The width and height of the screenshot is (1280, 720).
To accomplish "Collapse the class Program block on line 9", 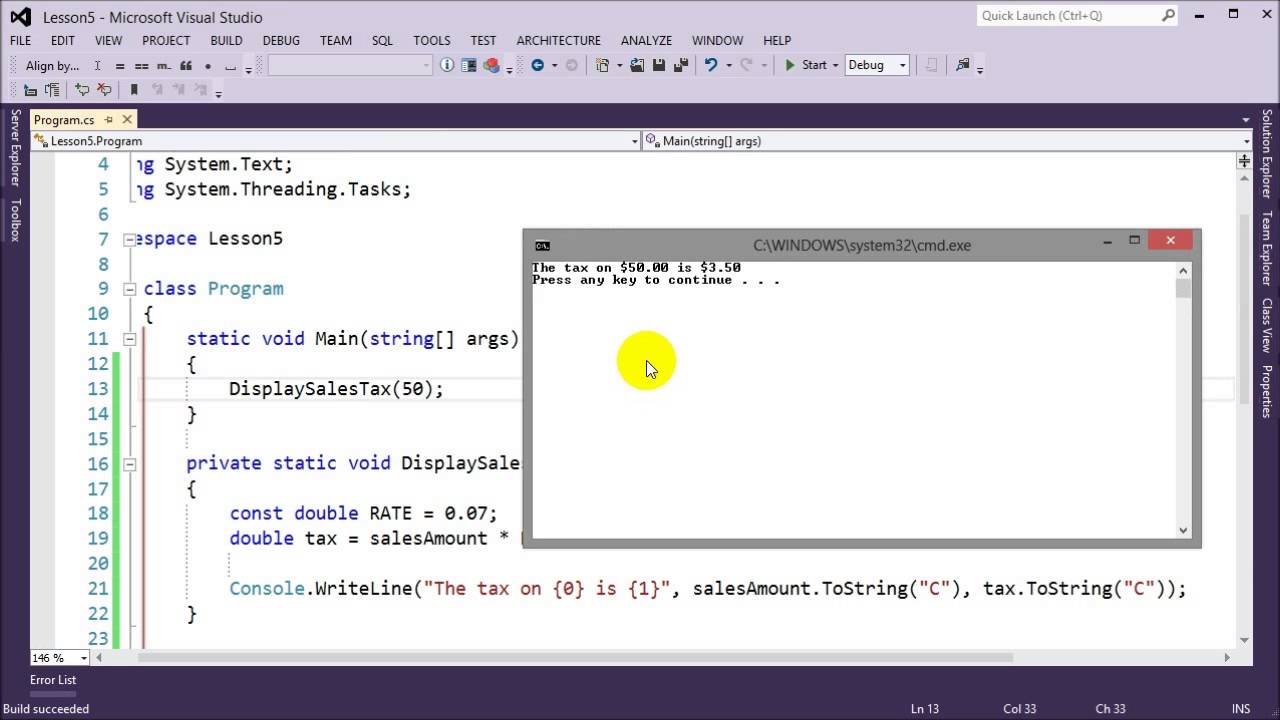I will [129, 289].
